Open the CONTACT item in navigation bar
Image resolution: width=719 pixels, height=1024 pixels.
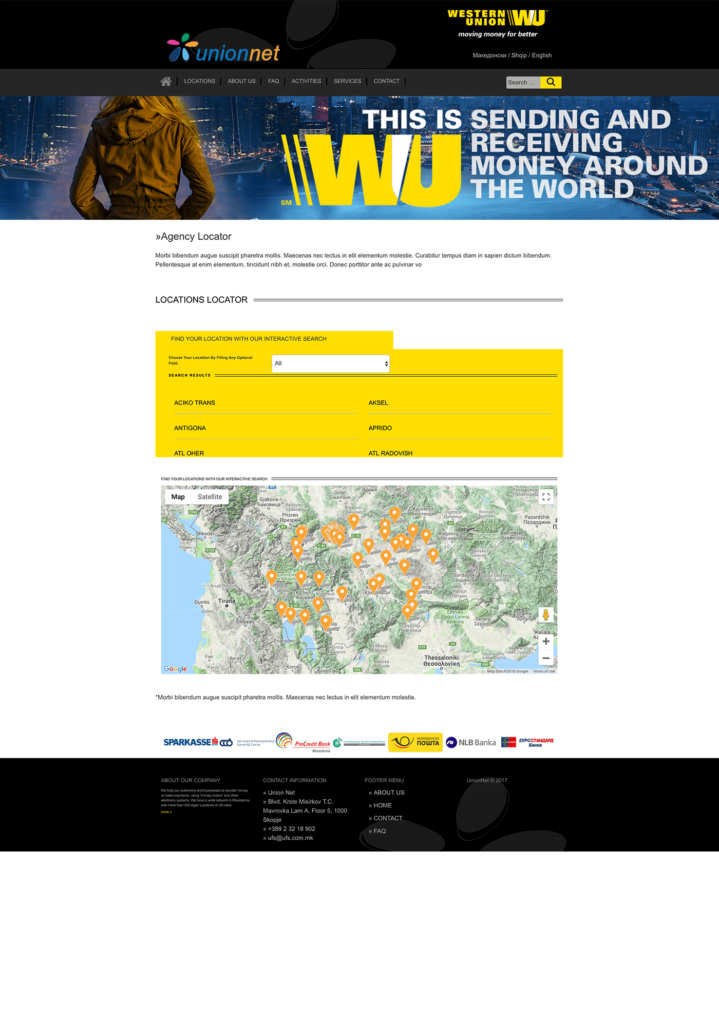387,82
